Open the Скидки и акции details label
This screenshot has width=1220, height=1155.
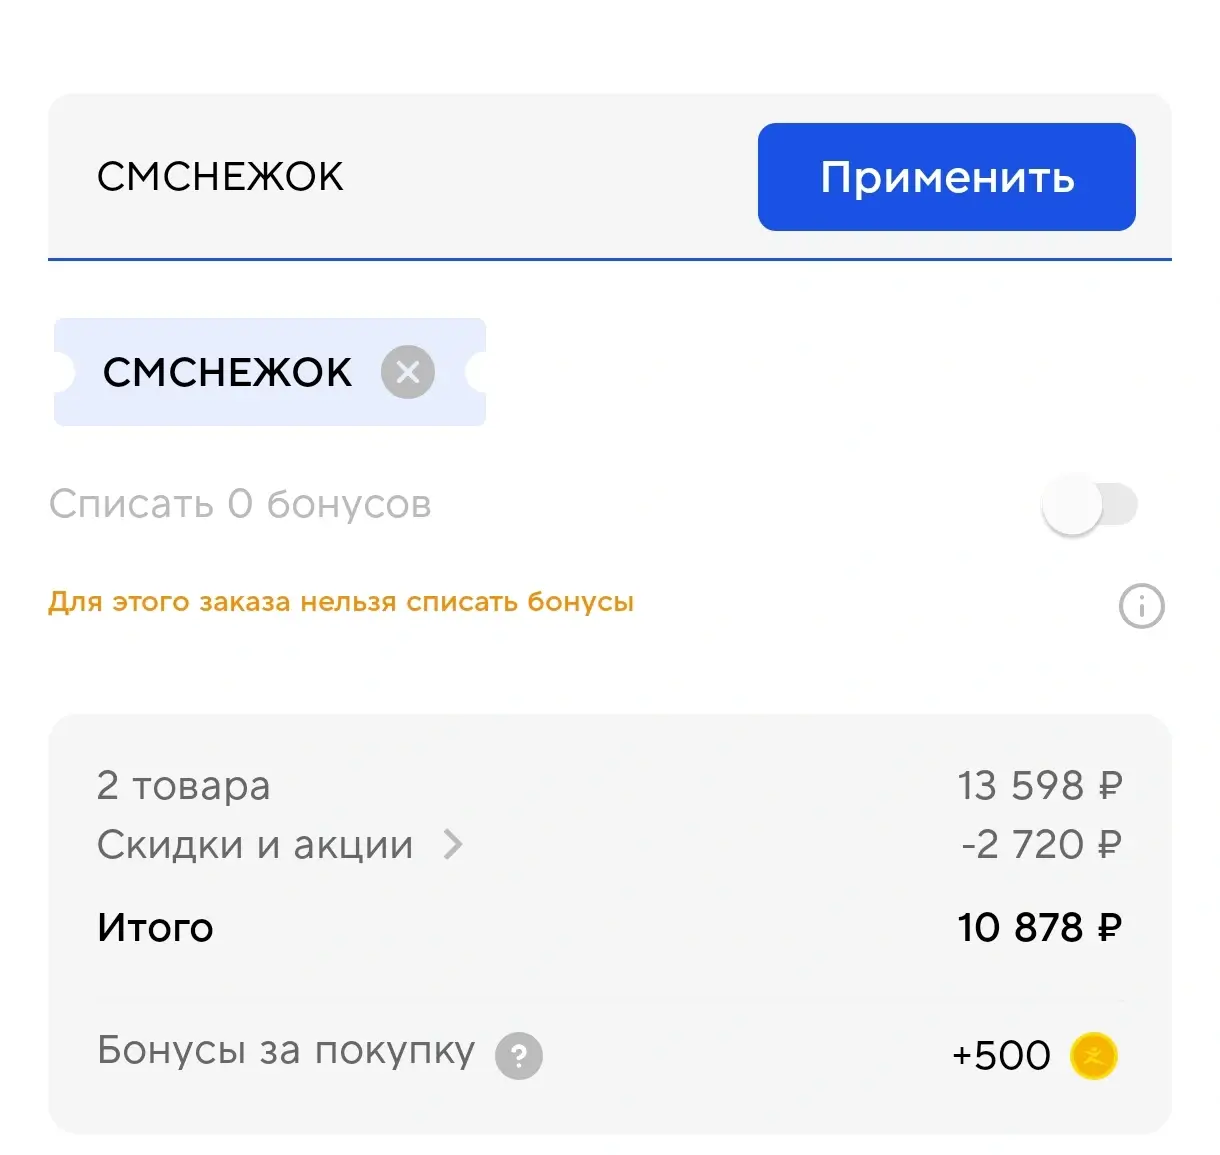coord(255,845)
